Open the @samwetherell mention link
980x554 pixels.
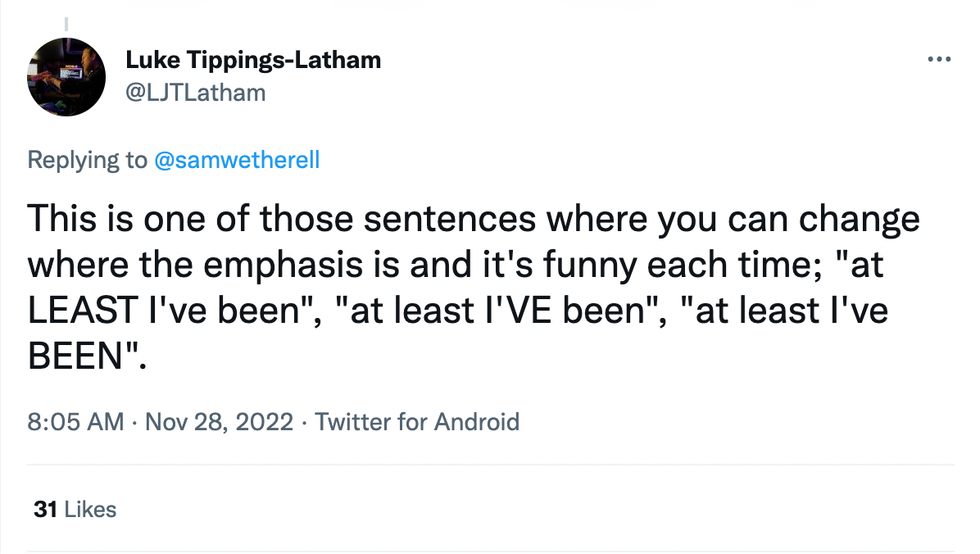pos(237,160)
